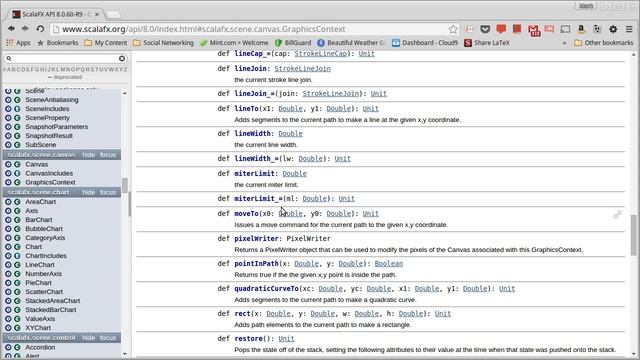Click the class icon beside PieChart
Image resolution: width=640 pixels, height=360 pixels.
point(17,282)
